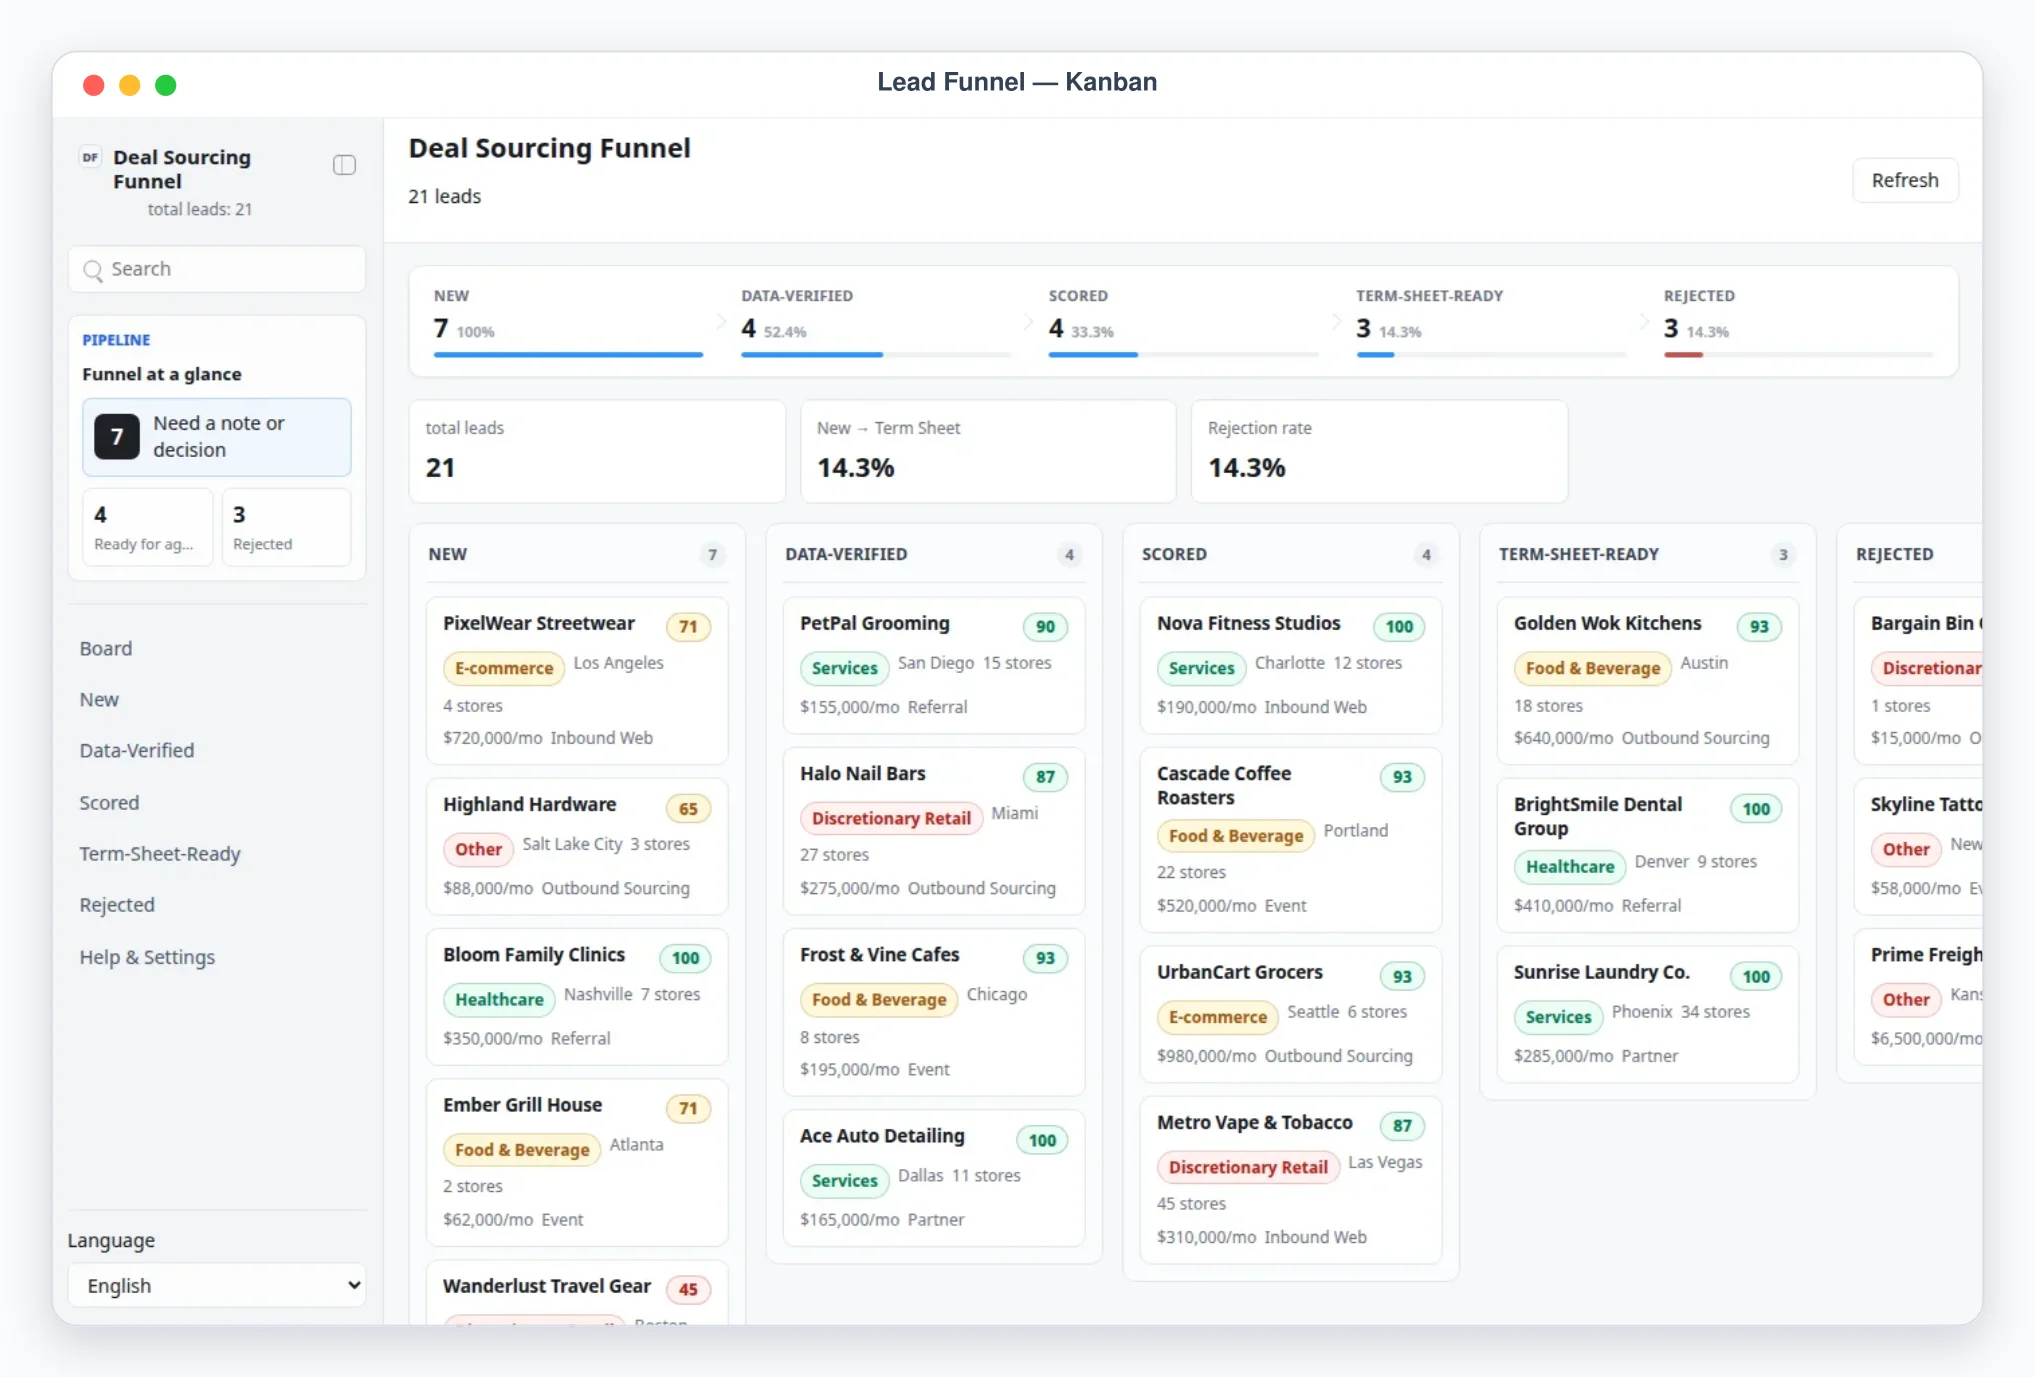The image size is (2035, 1377).
Task: Click the SCORED funnel stage summary
Action: 1183,321
